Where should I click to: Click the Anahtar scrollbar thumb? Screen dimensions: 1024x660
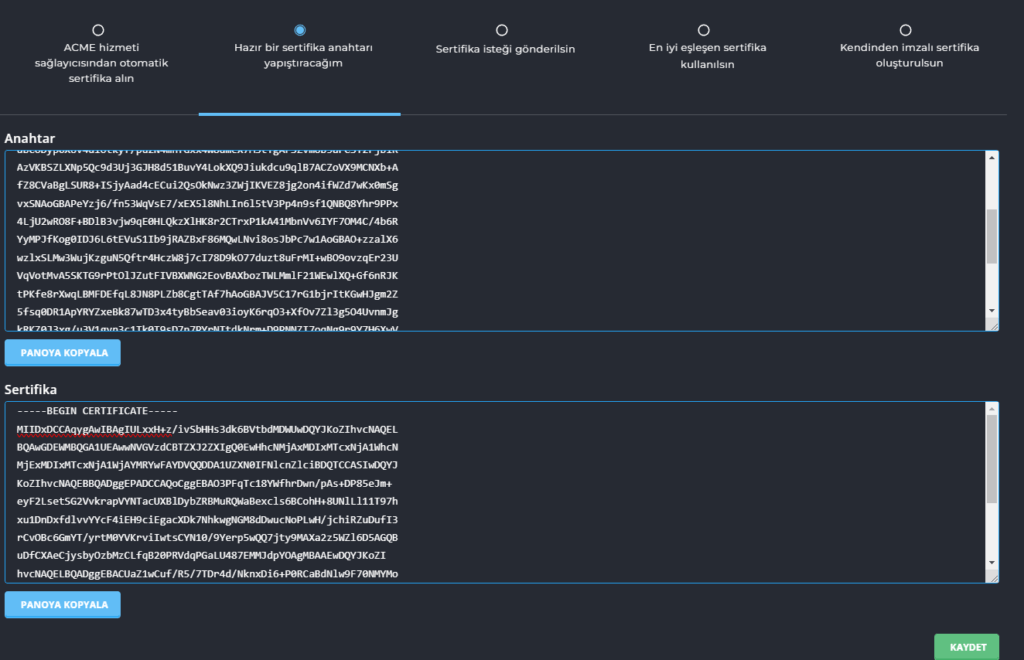(x=992, y=235)
